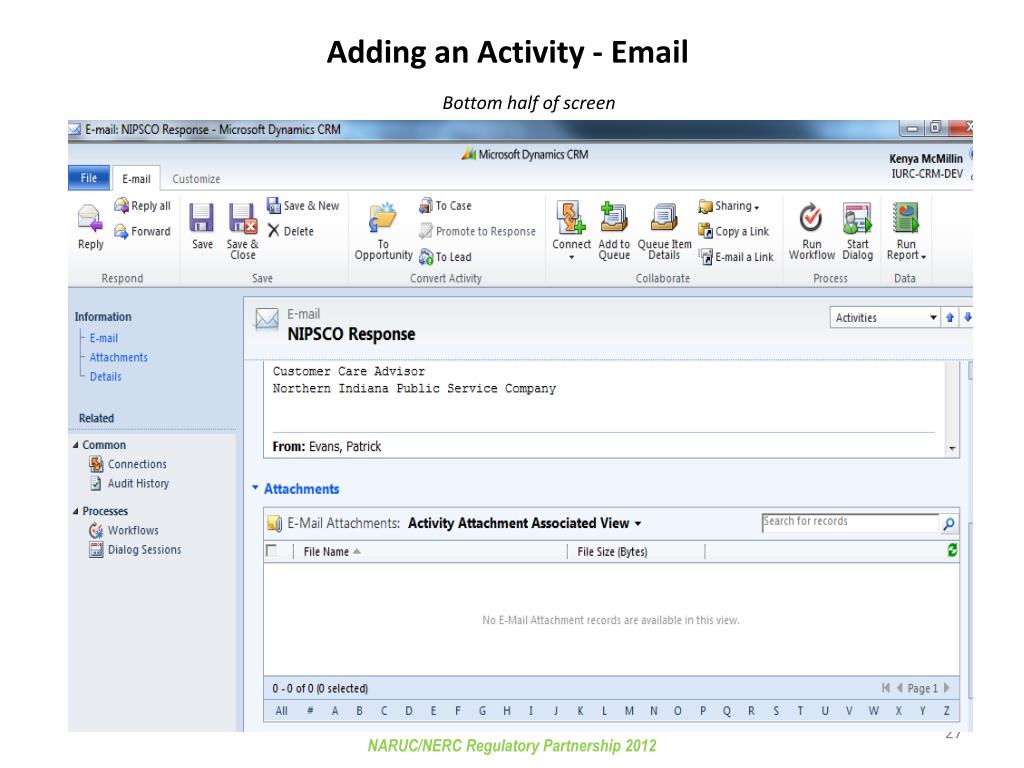Screen dimensions: 1024x768
Task: Run Workflow from Process group
Action: 812,231
